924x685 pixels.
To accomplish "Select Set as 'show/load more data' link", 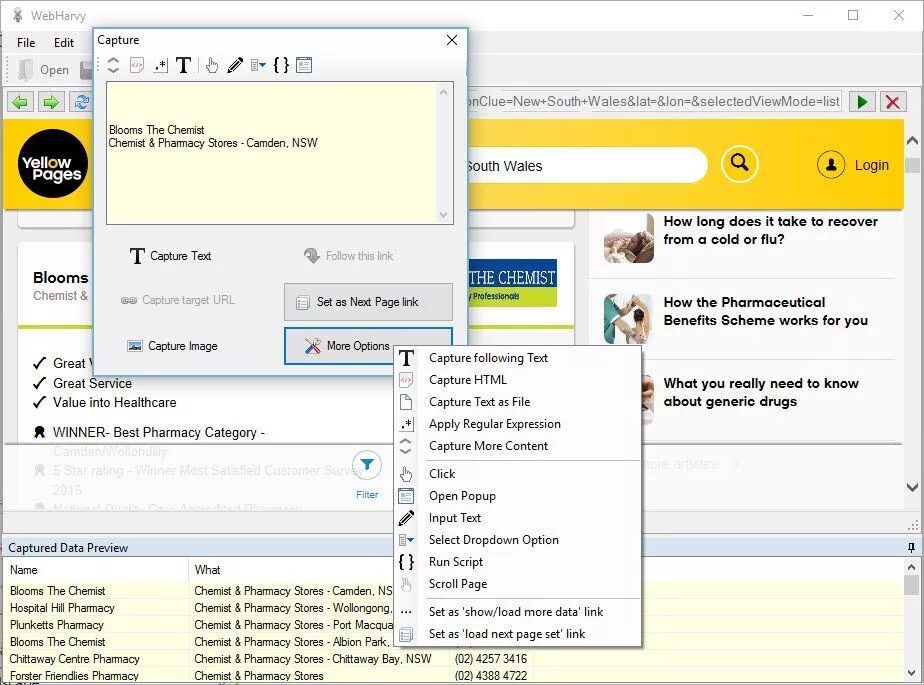I will [517, 612].
